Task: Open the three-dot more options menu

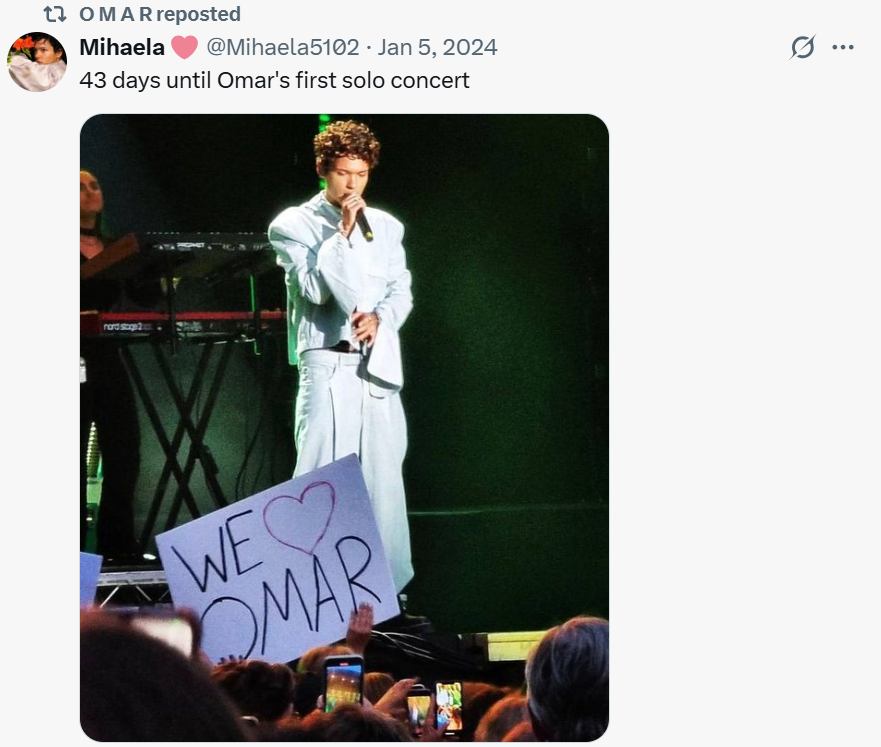Action: click(x=843, y=47)
